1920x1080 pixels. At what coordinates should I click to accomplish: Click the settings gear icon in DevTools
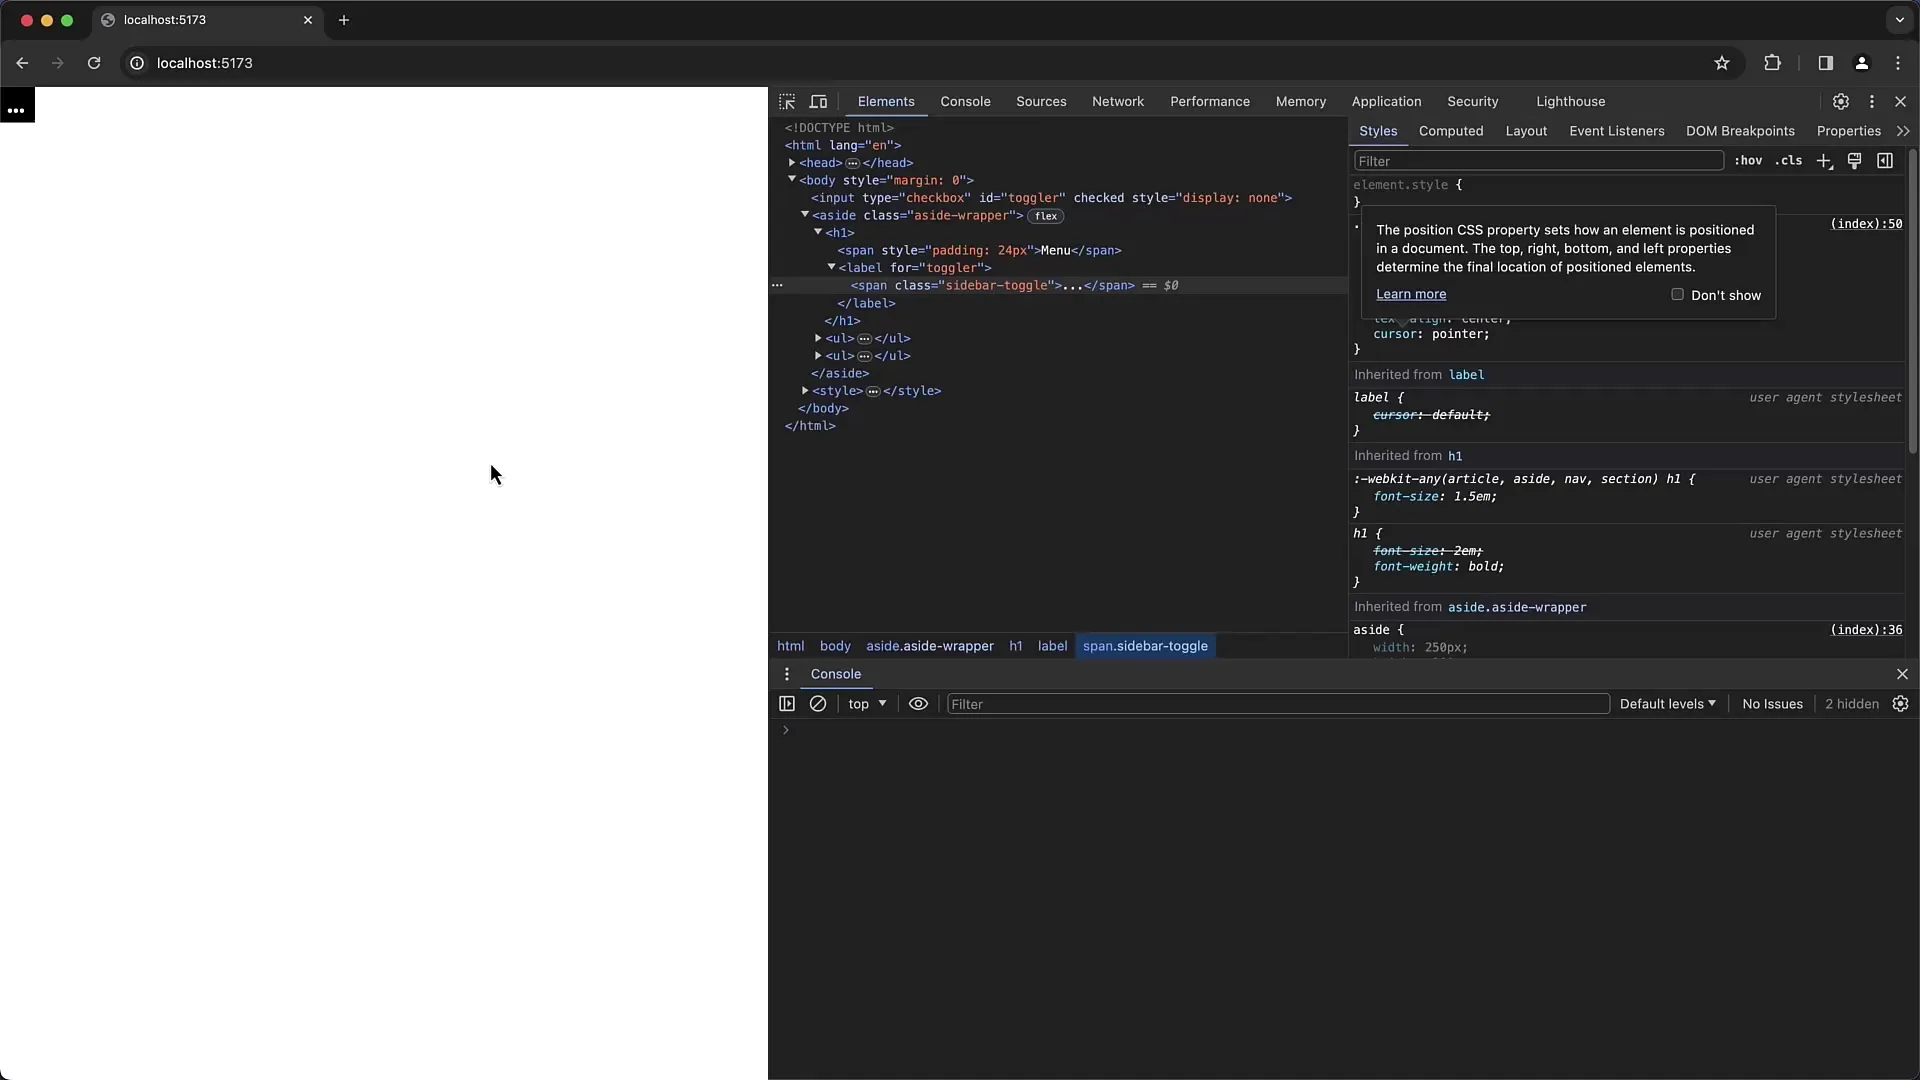pyautogui.click(x=1841, y=100)
